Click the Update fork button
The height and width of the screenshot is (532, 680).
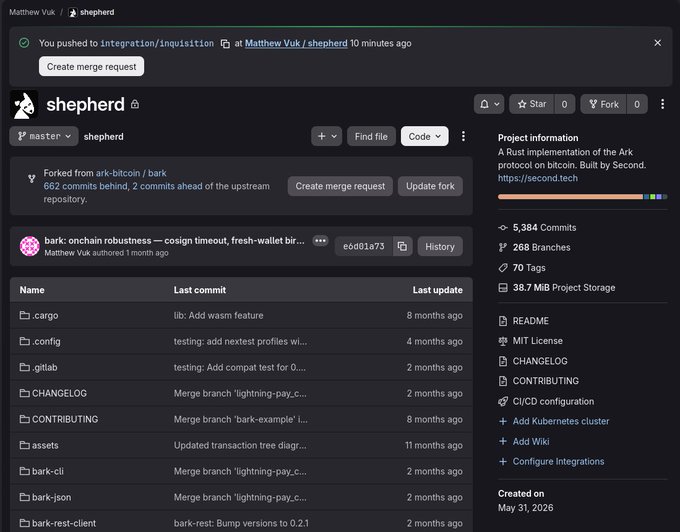point(430,186)
